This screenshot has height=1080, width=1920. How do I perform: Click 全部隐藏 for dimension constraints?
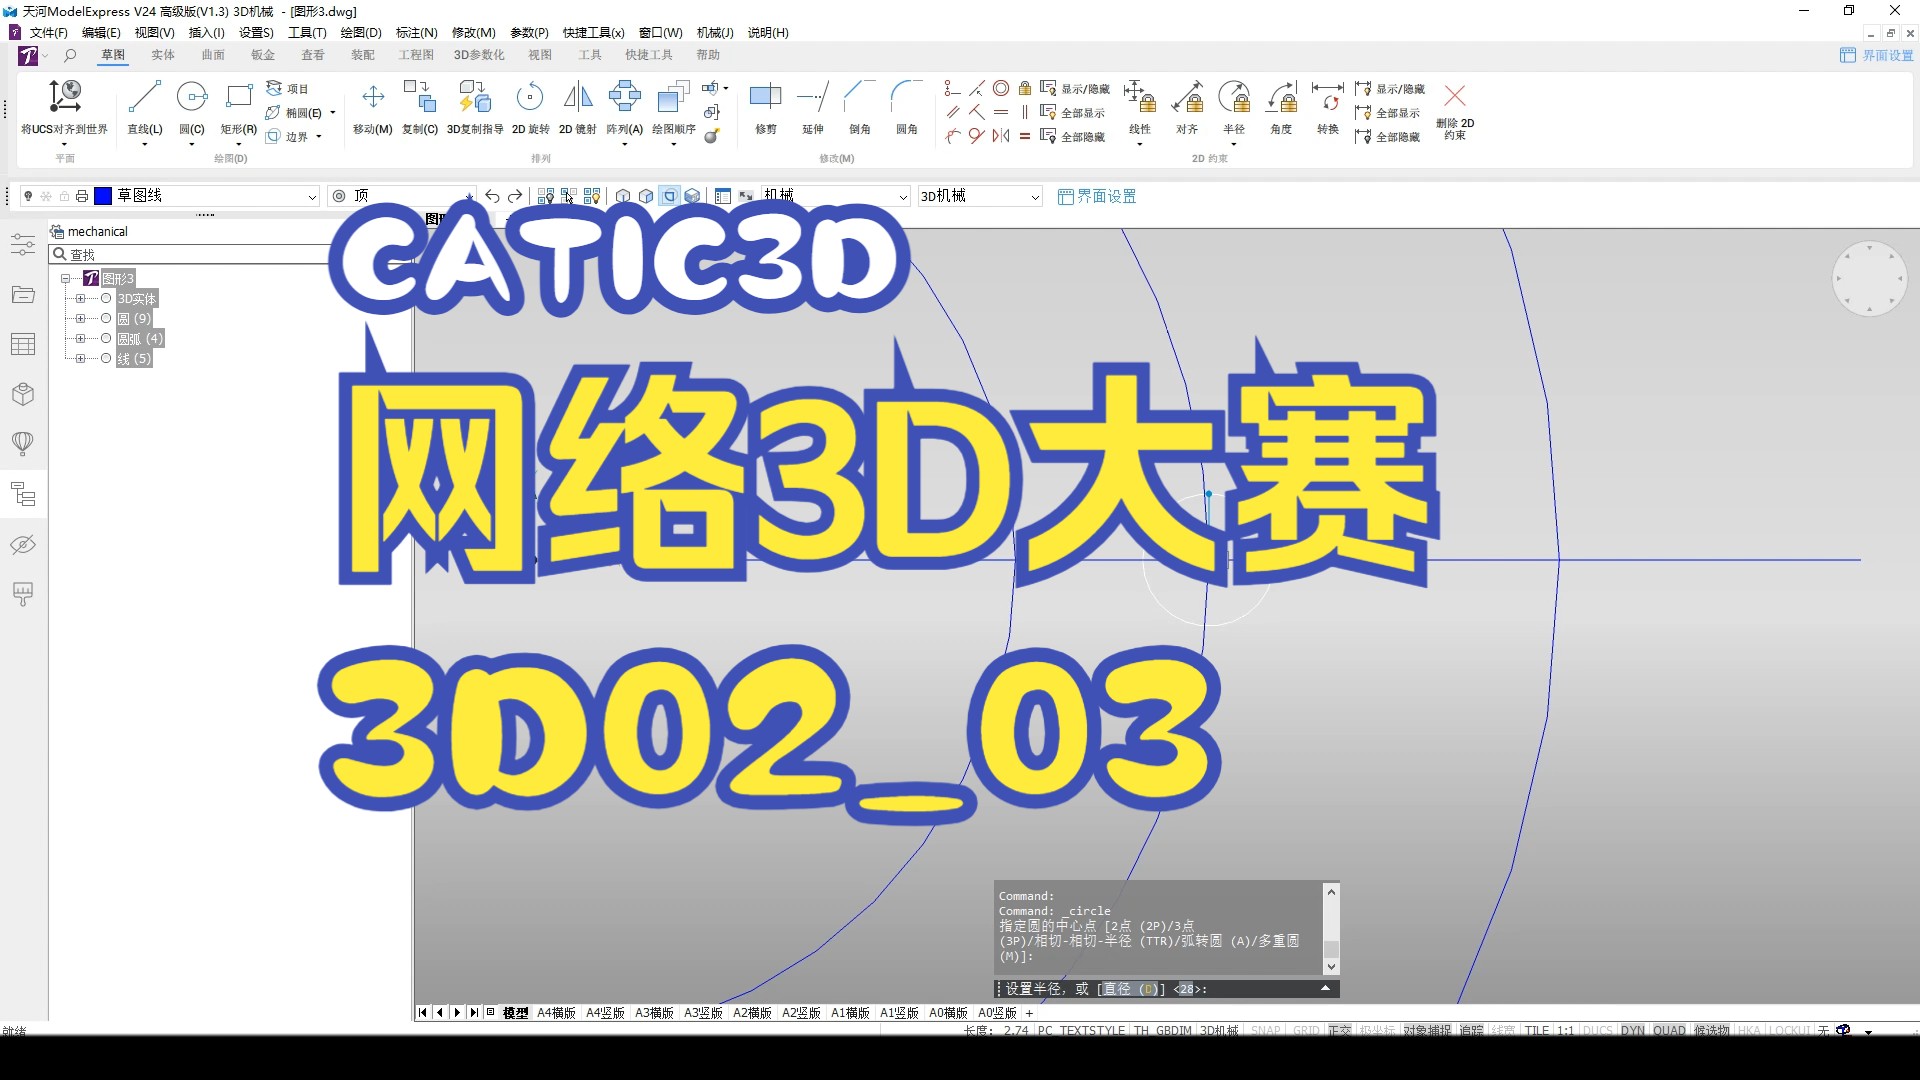point(1388,137)
